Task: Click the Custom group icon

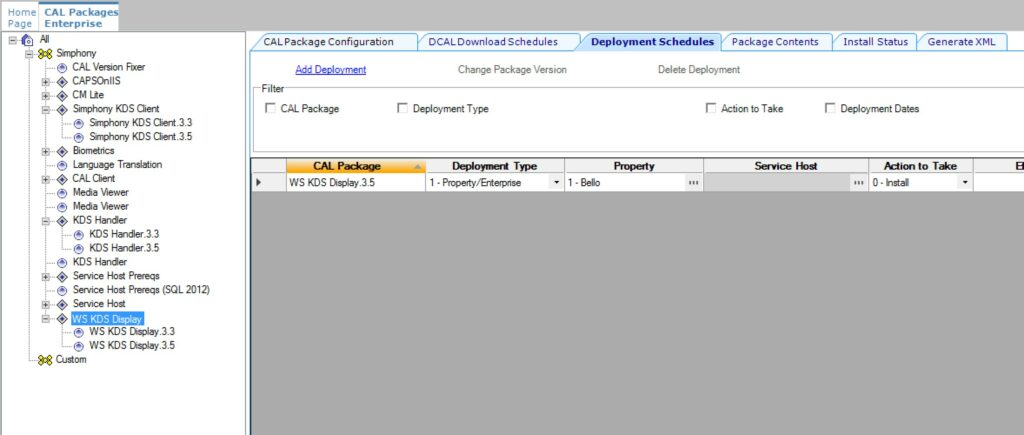Action: [x=45, y=360]
